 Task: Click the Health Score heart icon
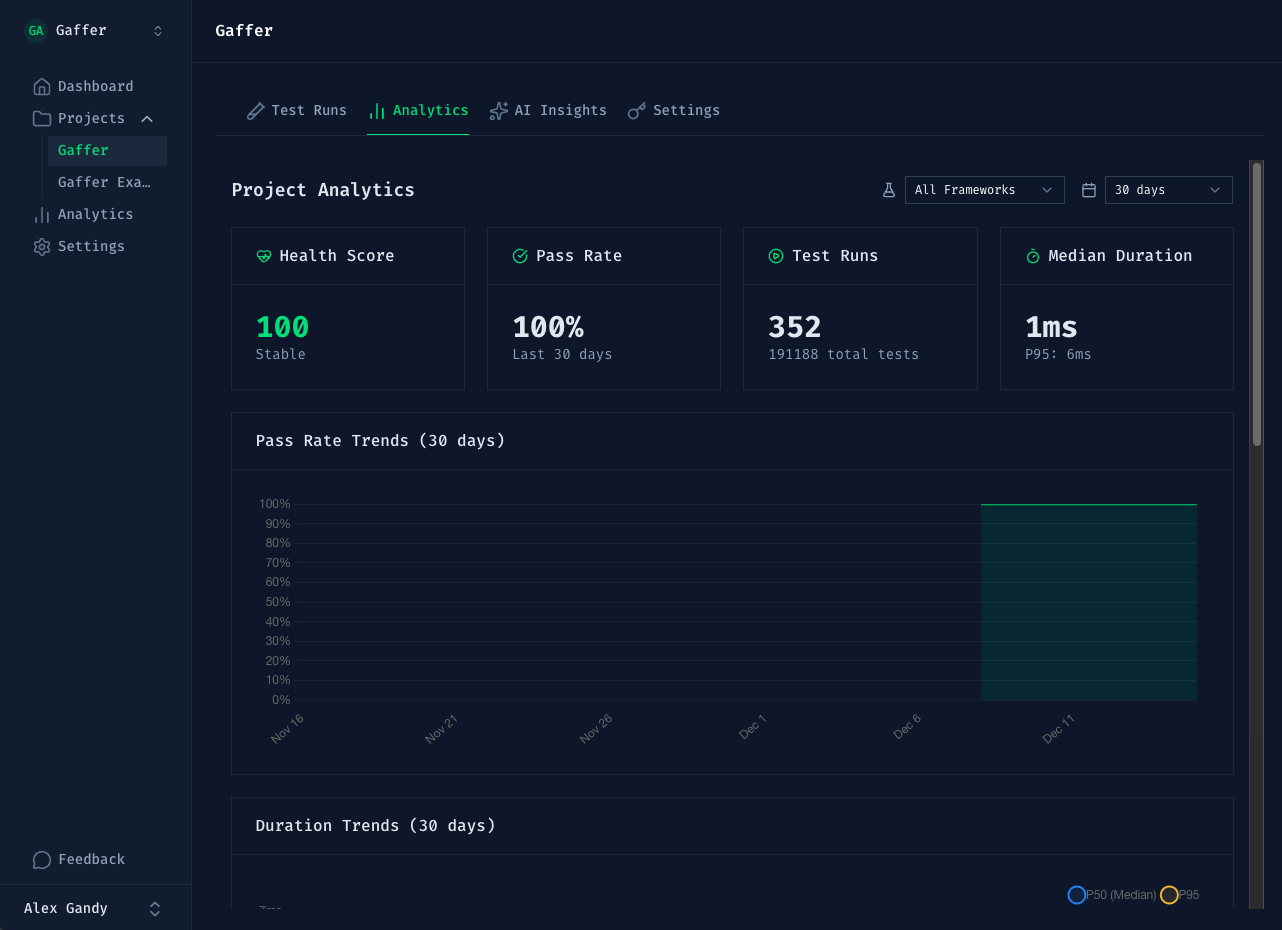264,256
